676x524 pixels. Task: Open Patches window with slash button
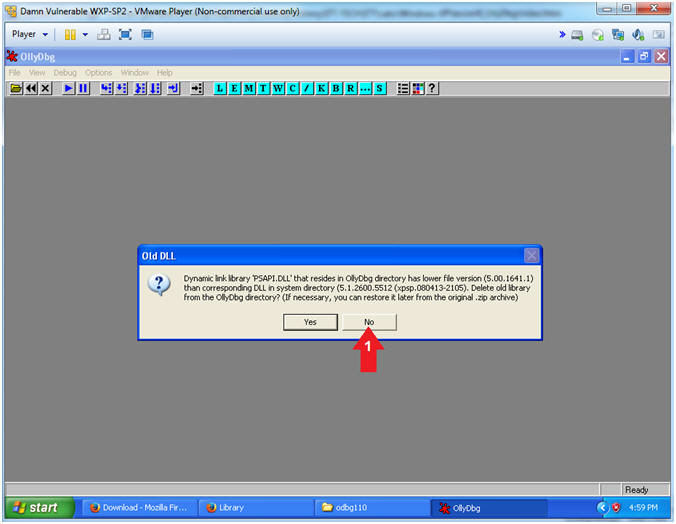307,88
